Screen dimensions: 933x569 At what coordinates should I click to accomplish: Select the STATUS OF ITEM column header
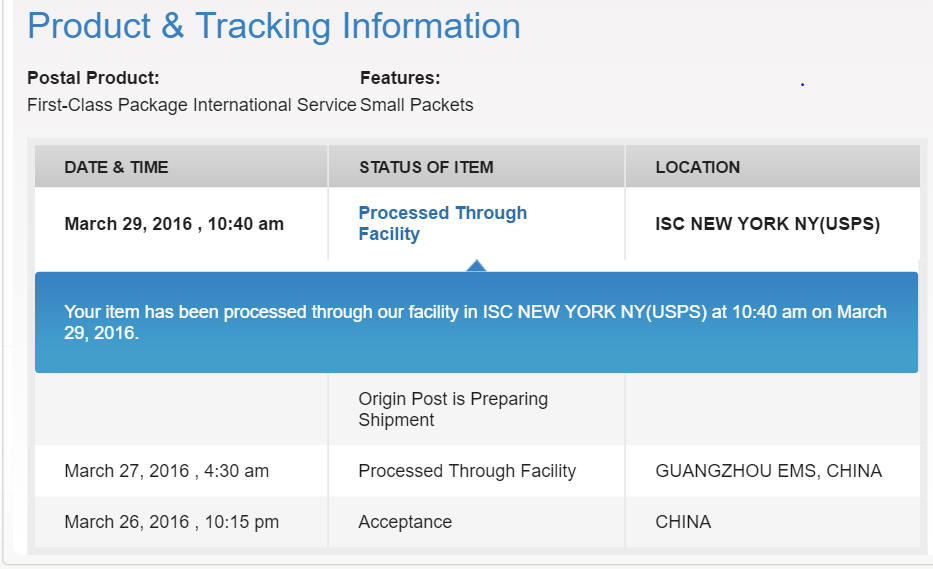(426, 167)
